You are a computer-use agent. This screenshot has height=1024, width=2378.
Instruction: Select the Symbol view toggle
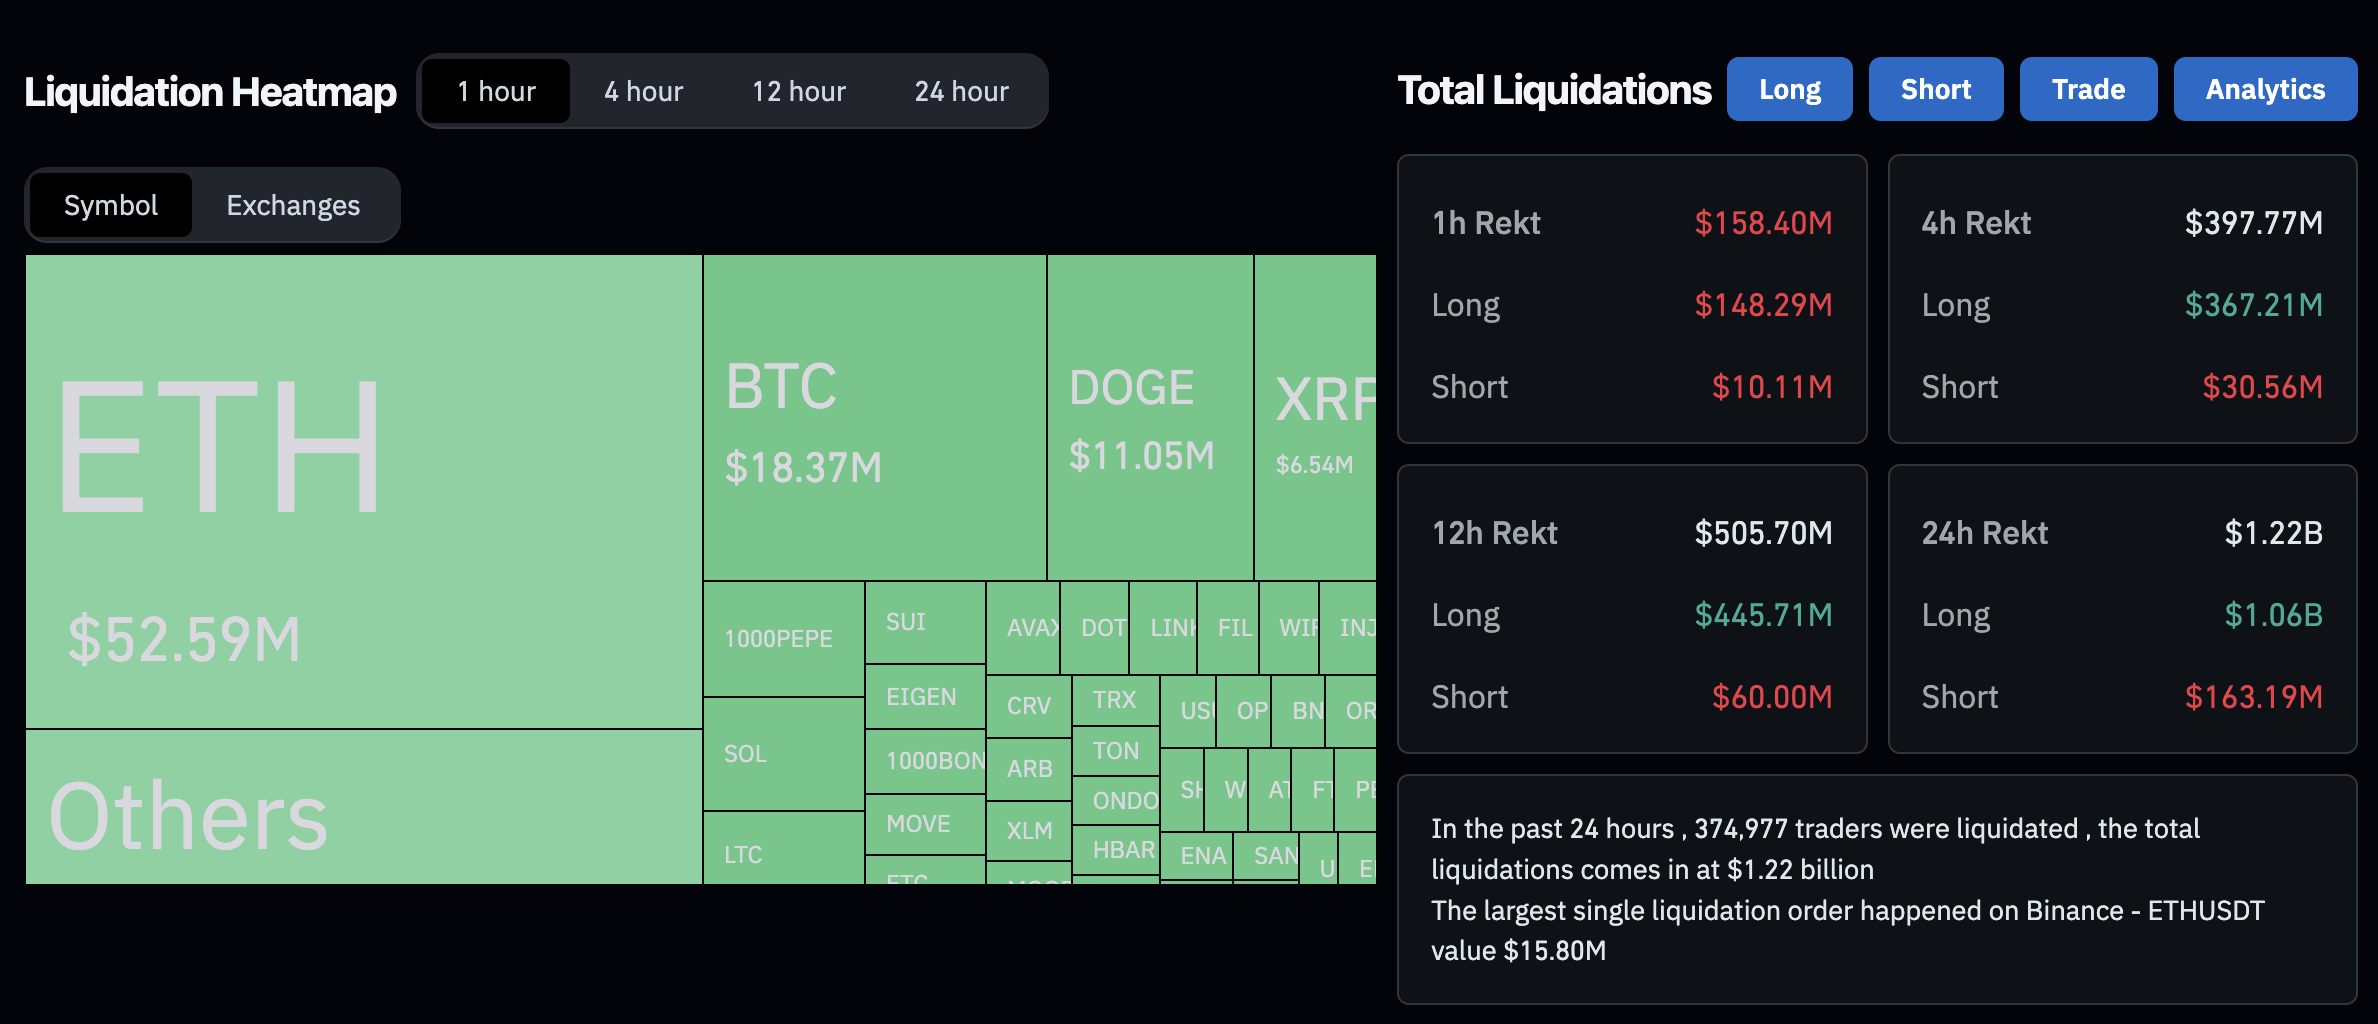pos(111,205)
